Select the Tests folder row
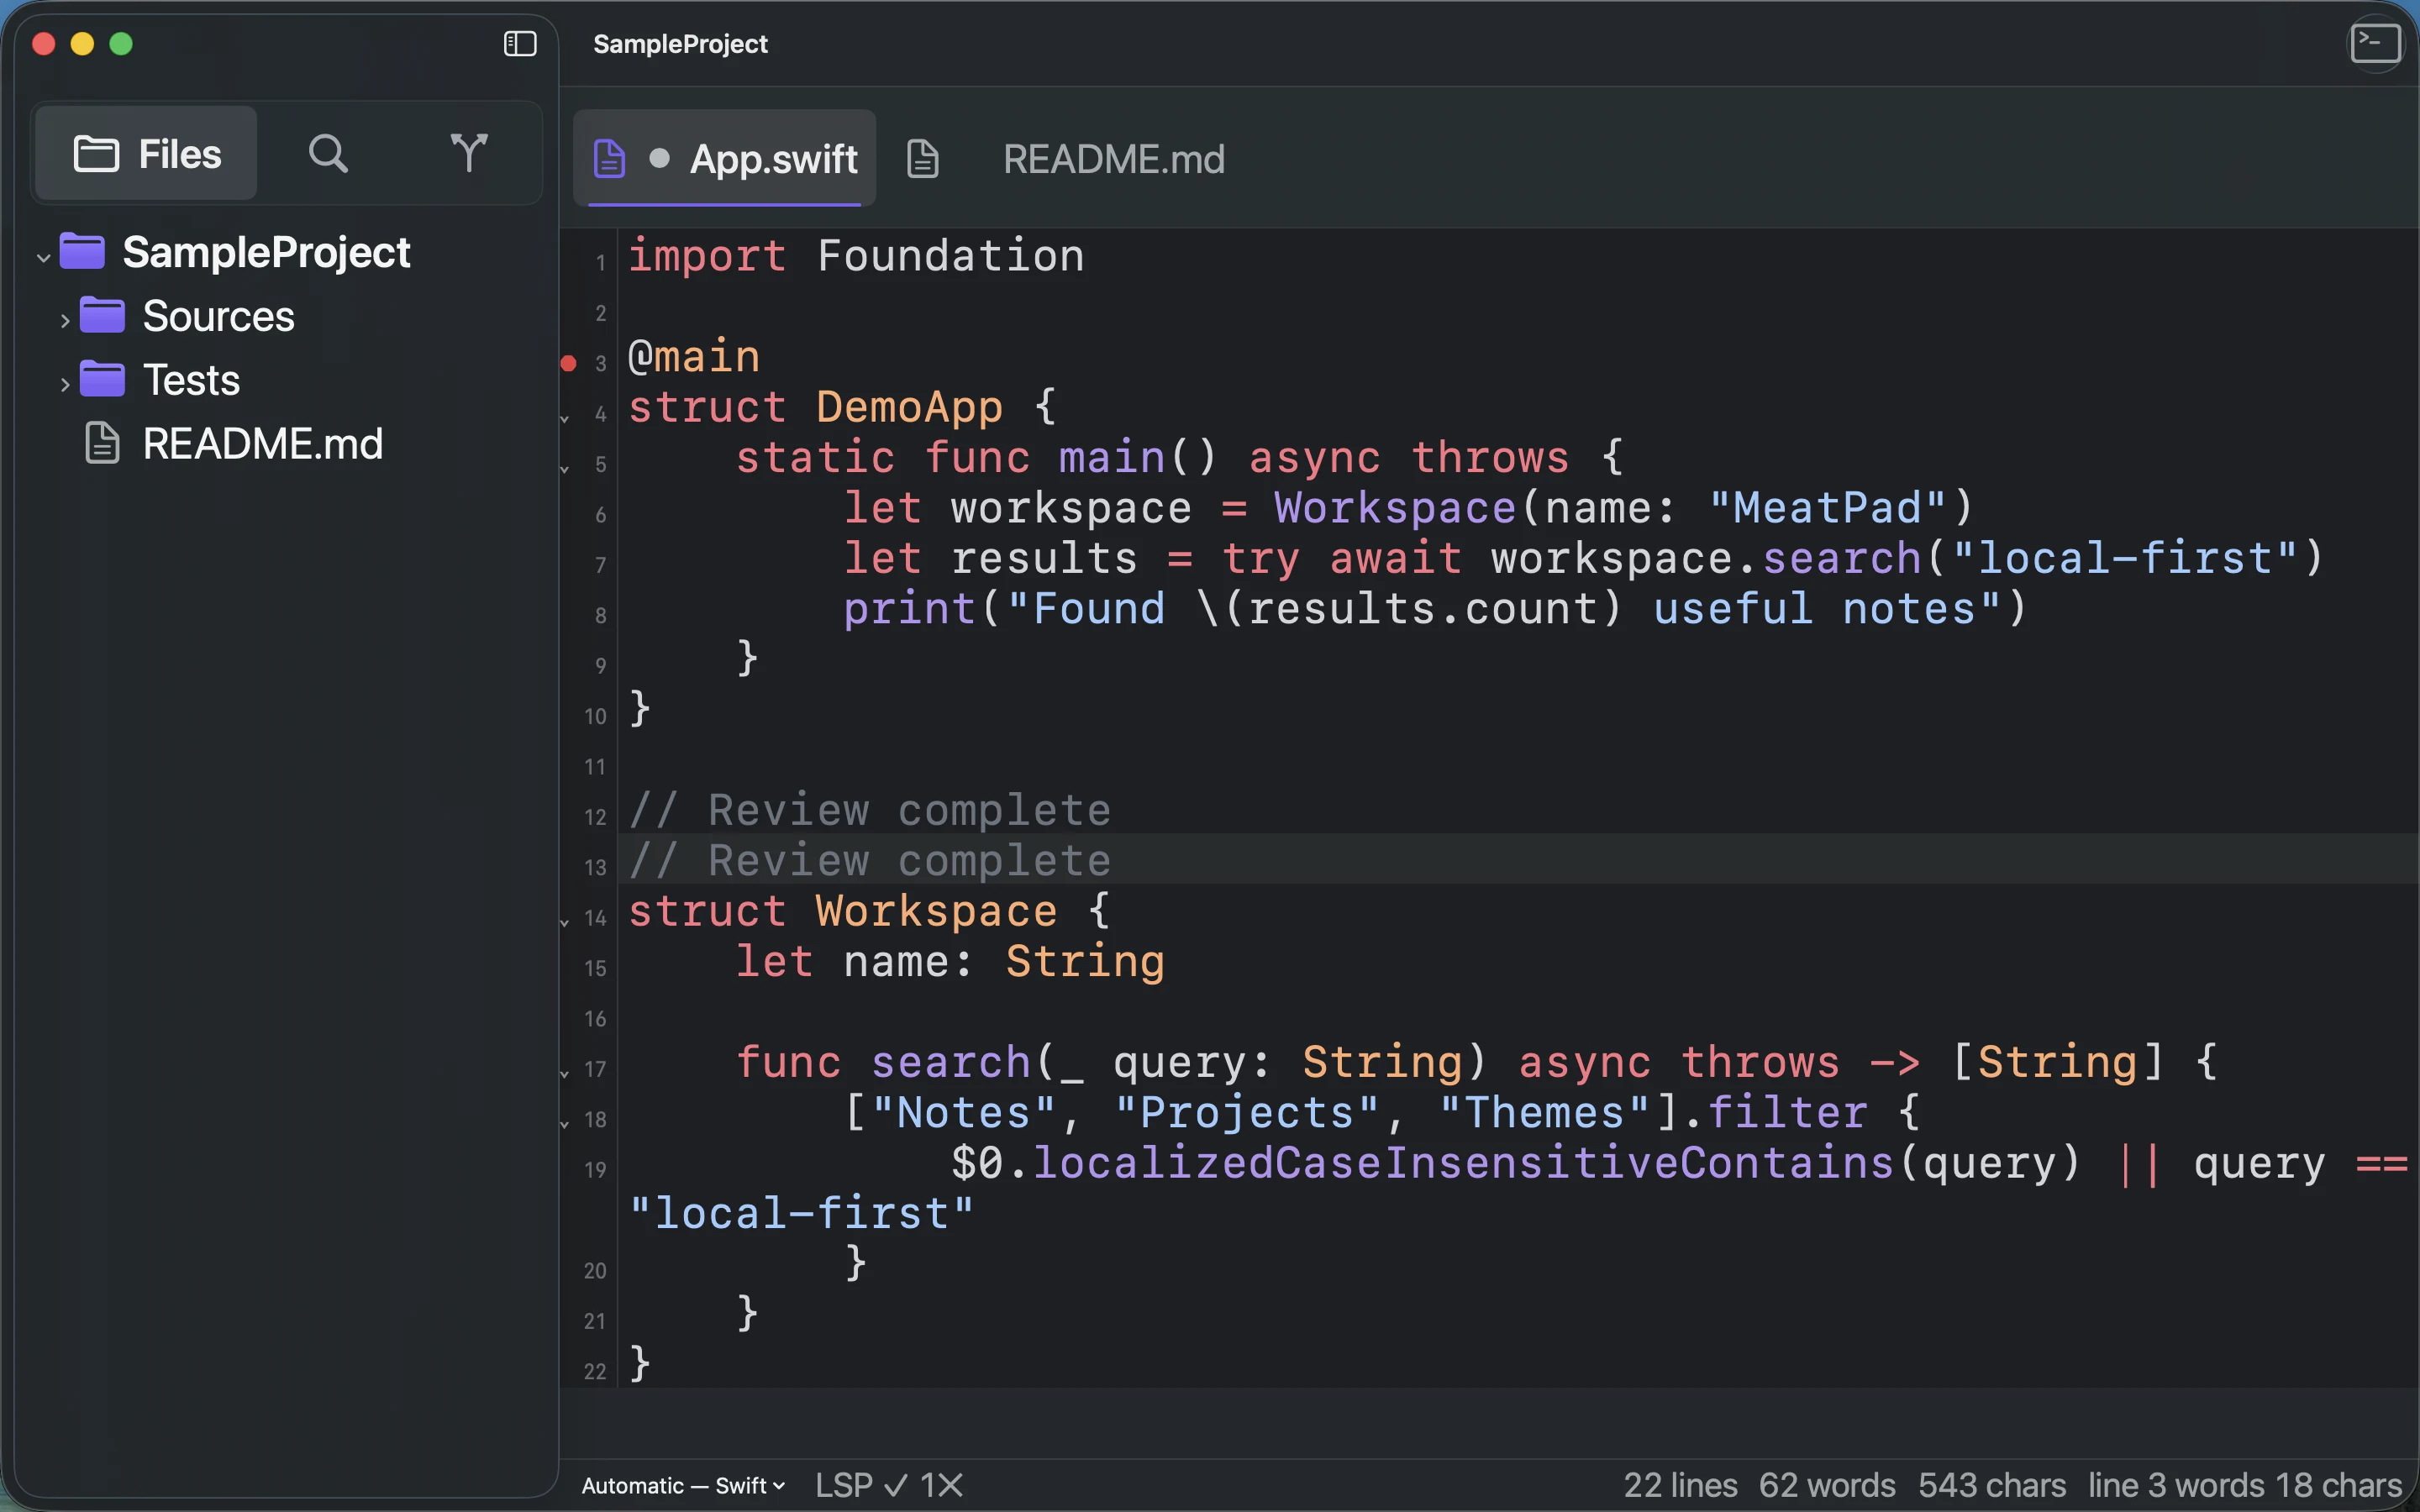The image size is (2420, 1512). 286,381
